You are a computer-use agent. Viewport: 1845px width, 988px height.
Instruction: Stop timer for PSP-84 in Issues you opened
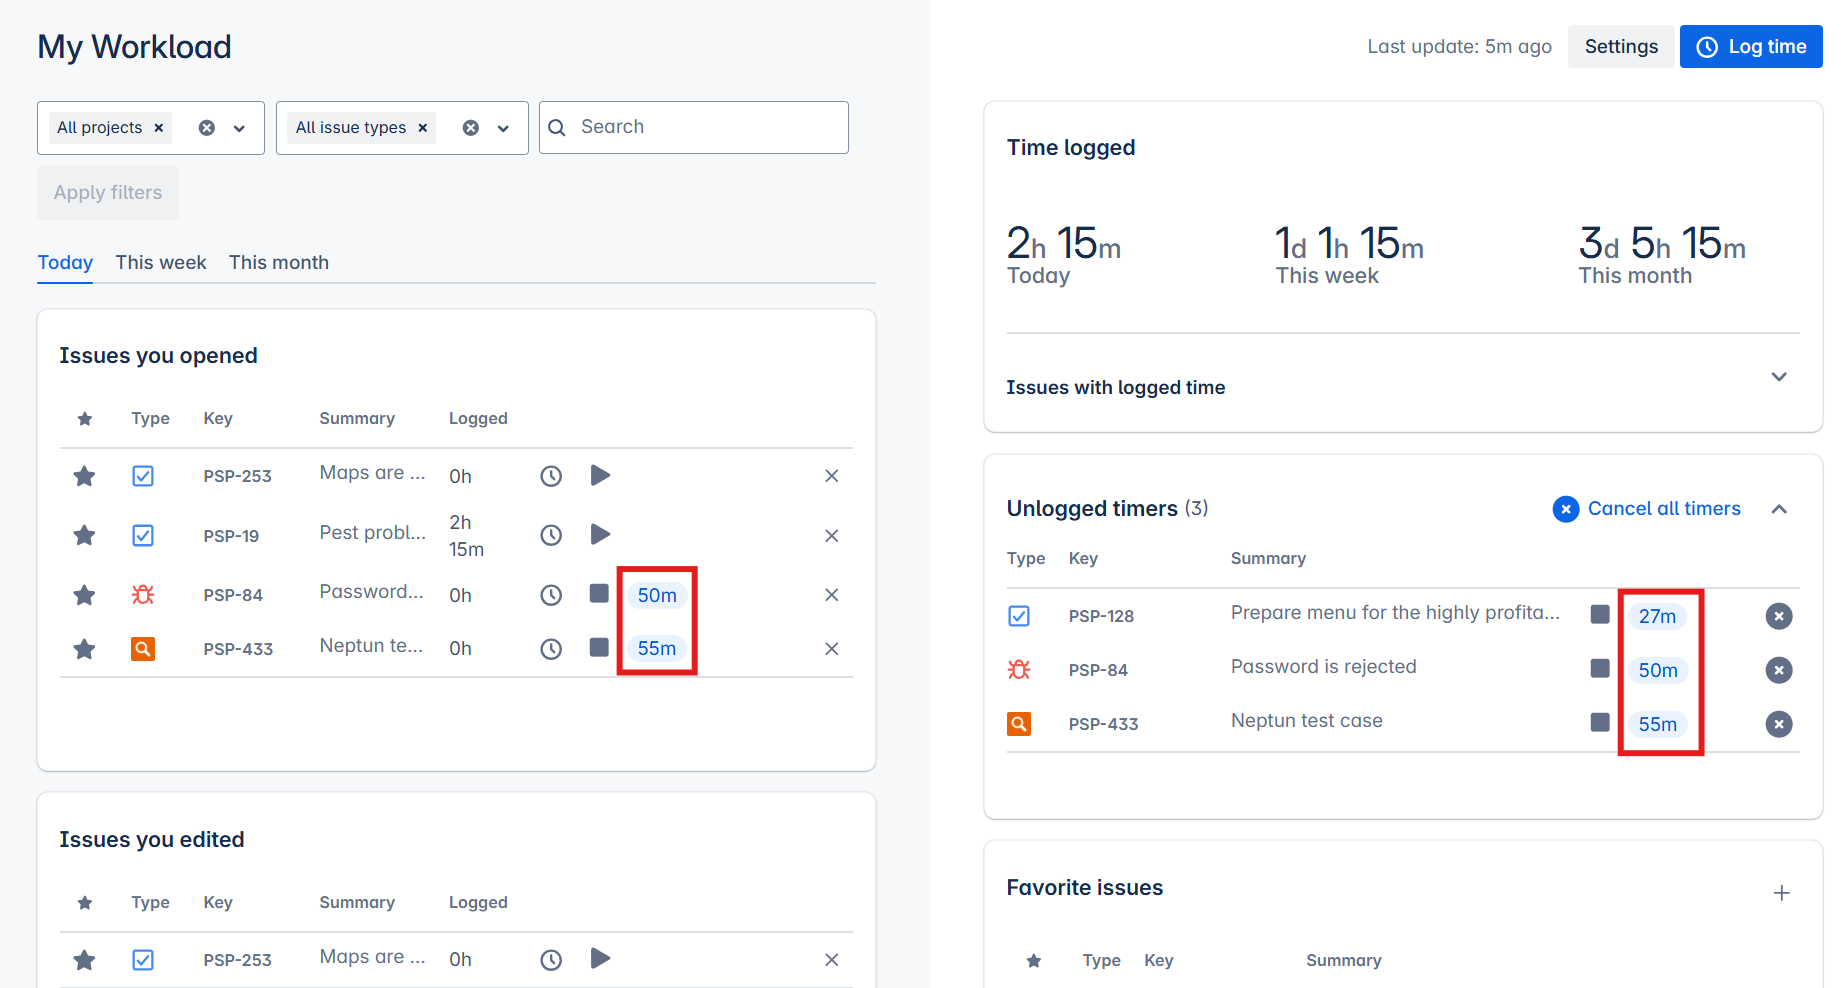pos(599,594)
